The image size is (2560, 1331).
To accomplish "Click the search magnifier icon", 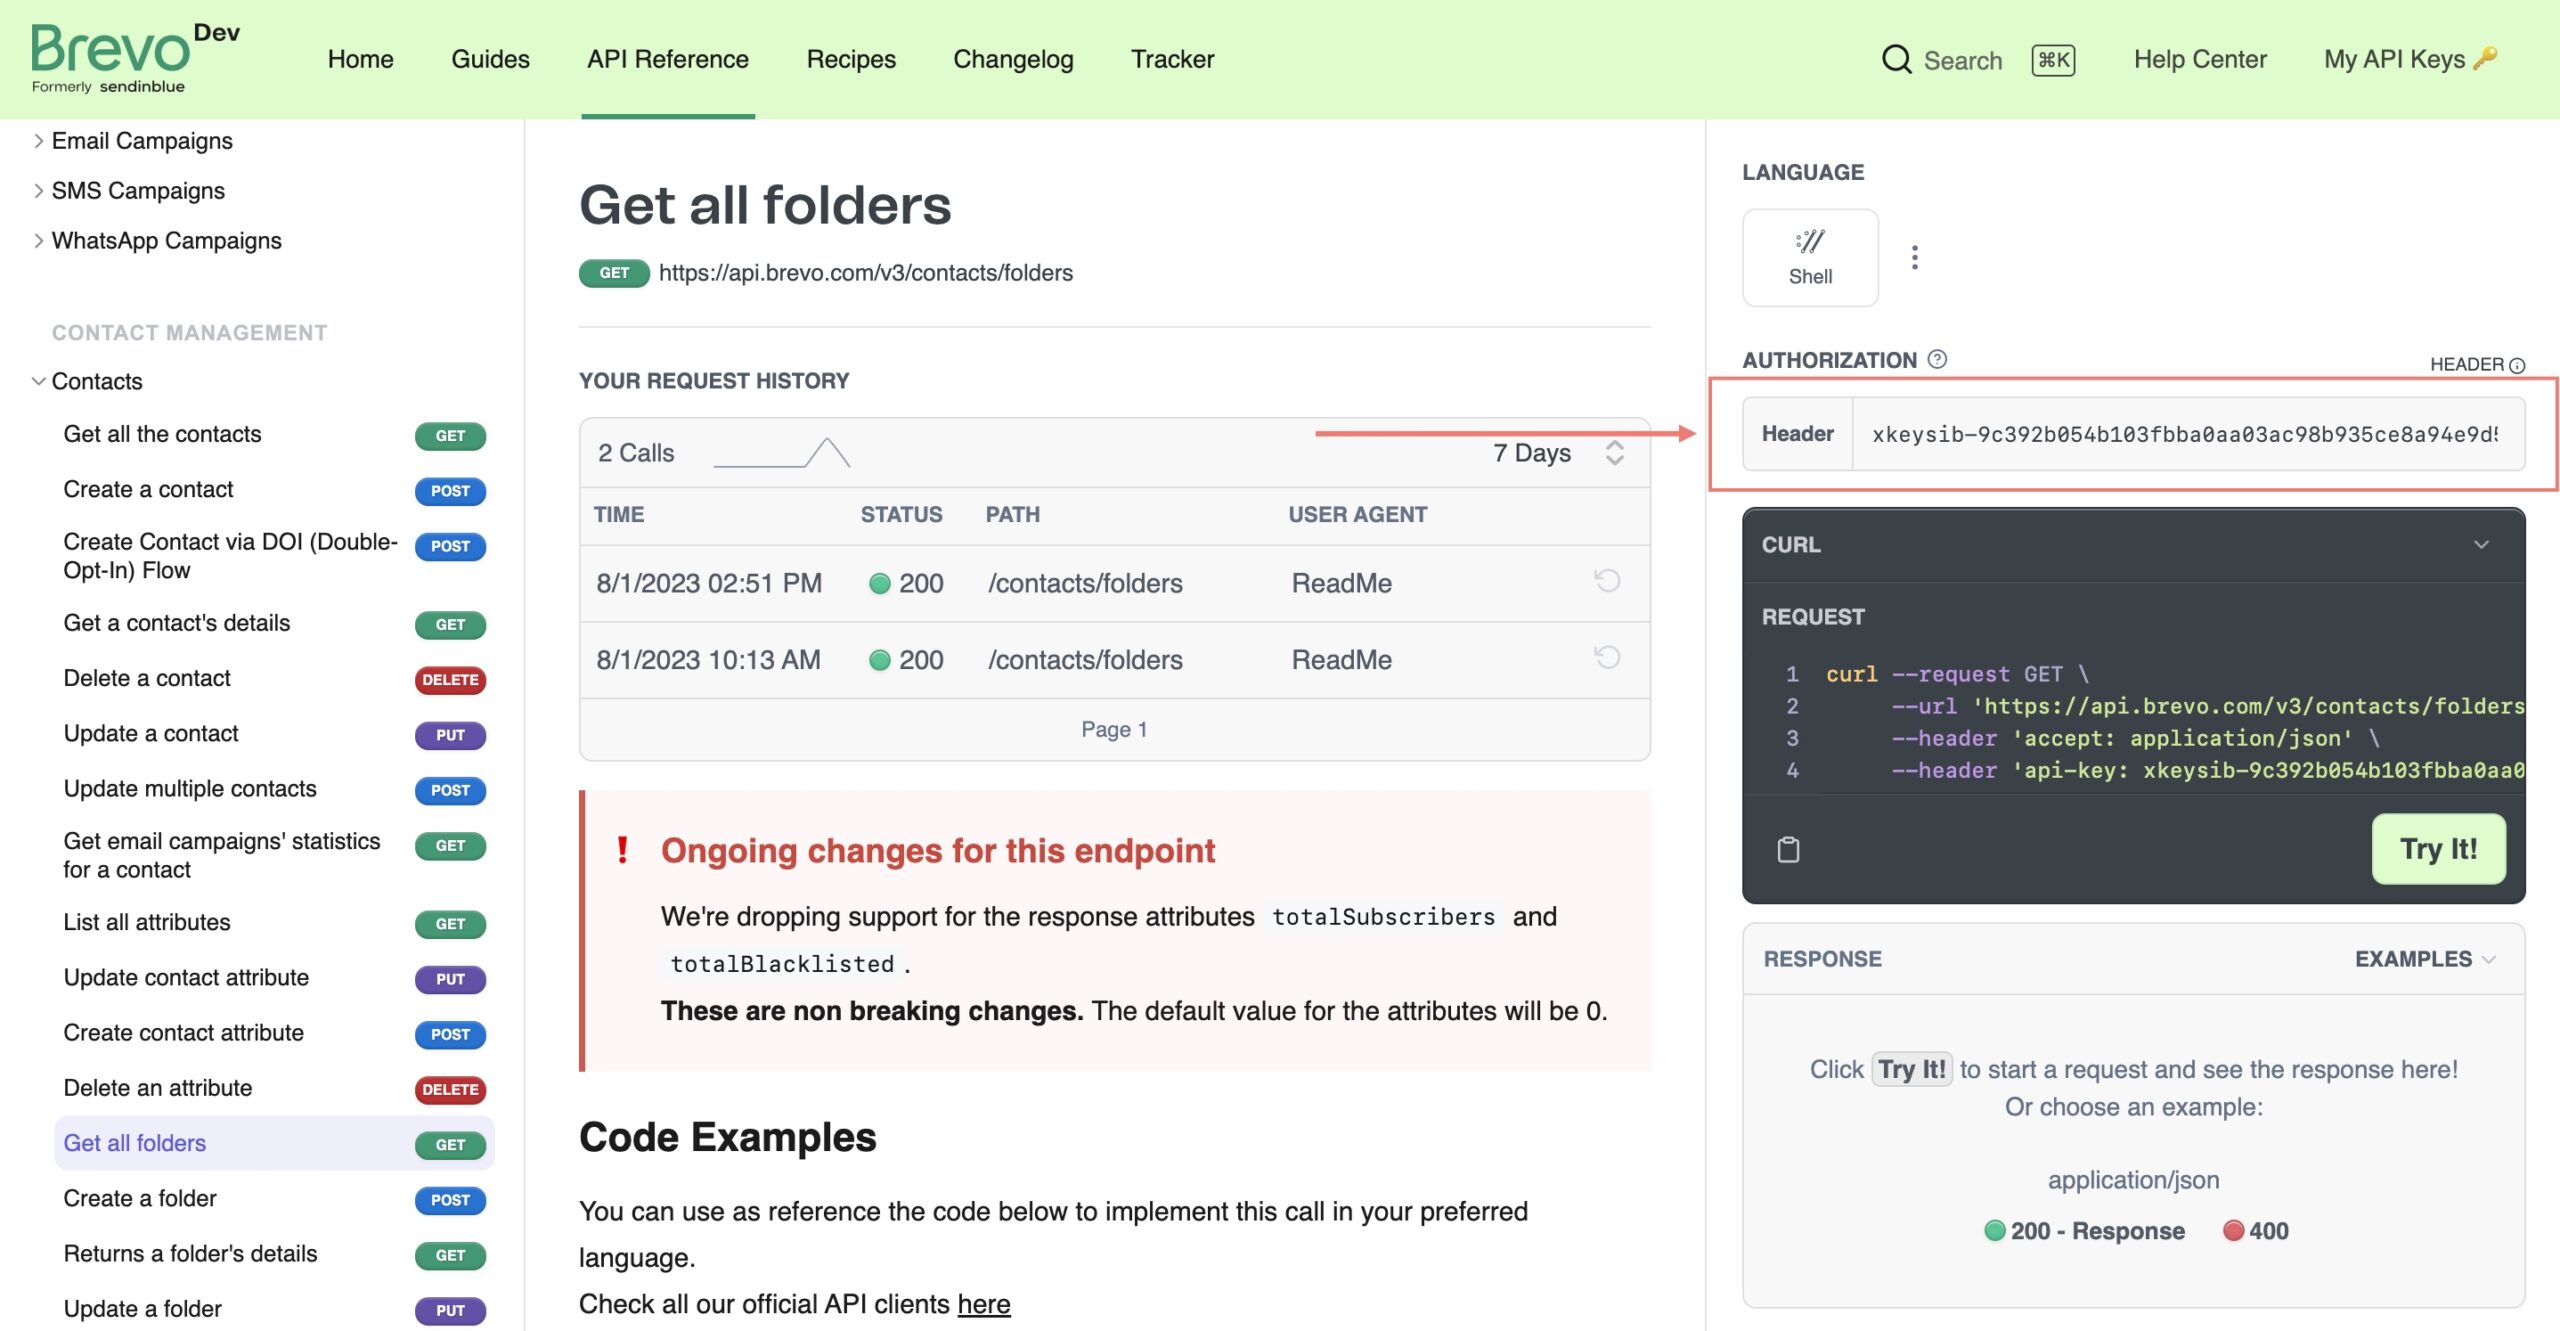I will tap(1895, 60).
